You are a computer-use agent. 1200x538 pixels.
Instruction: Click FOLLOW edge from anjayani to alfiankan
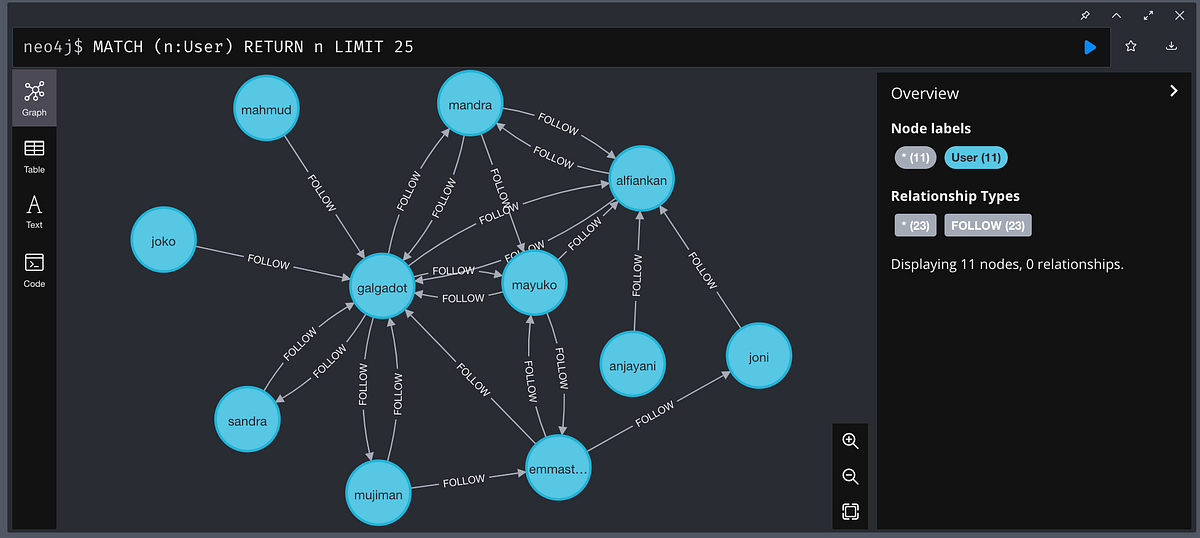638,275
